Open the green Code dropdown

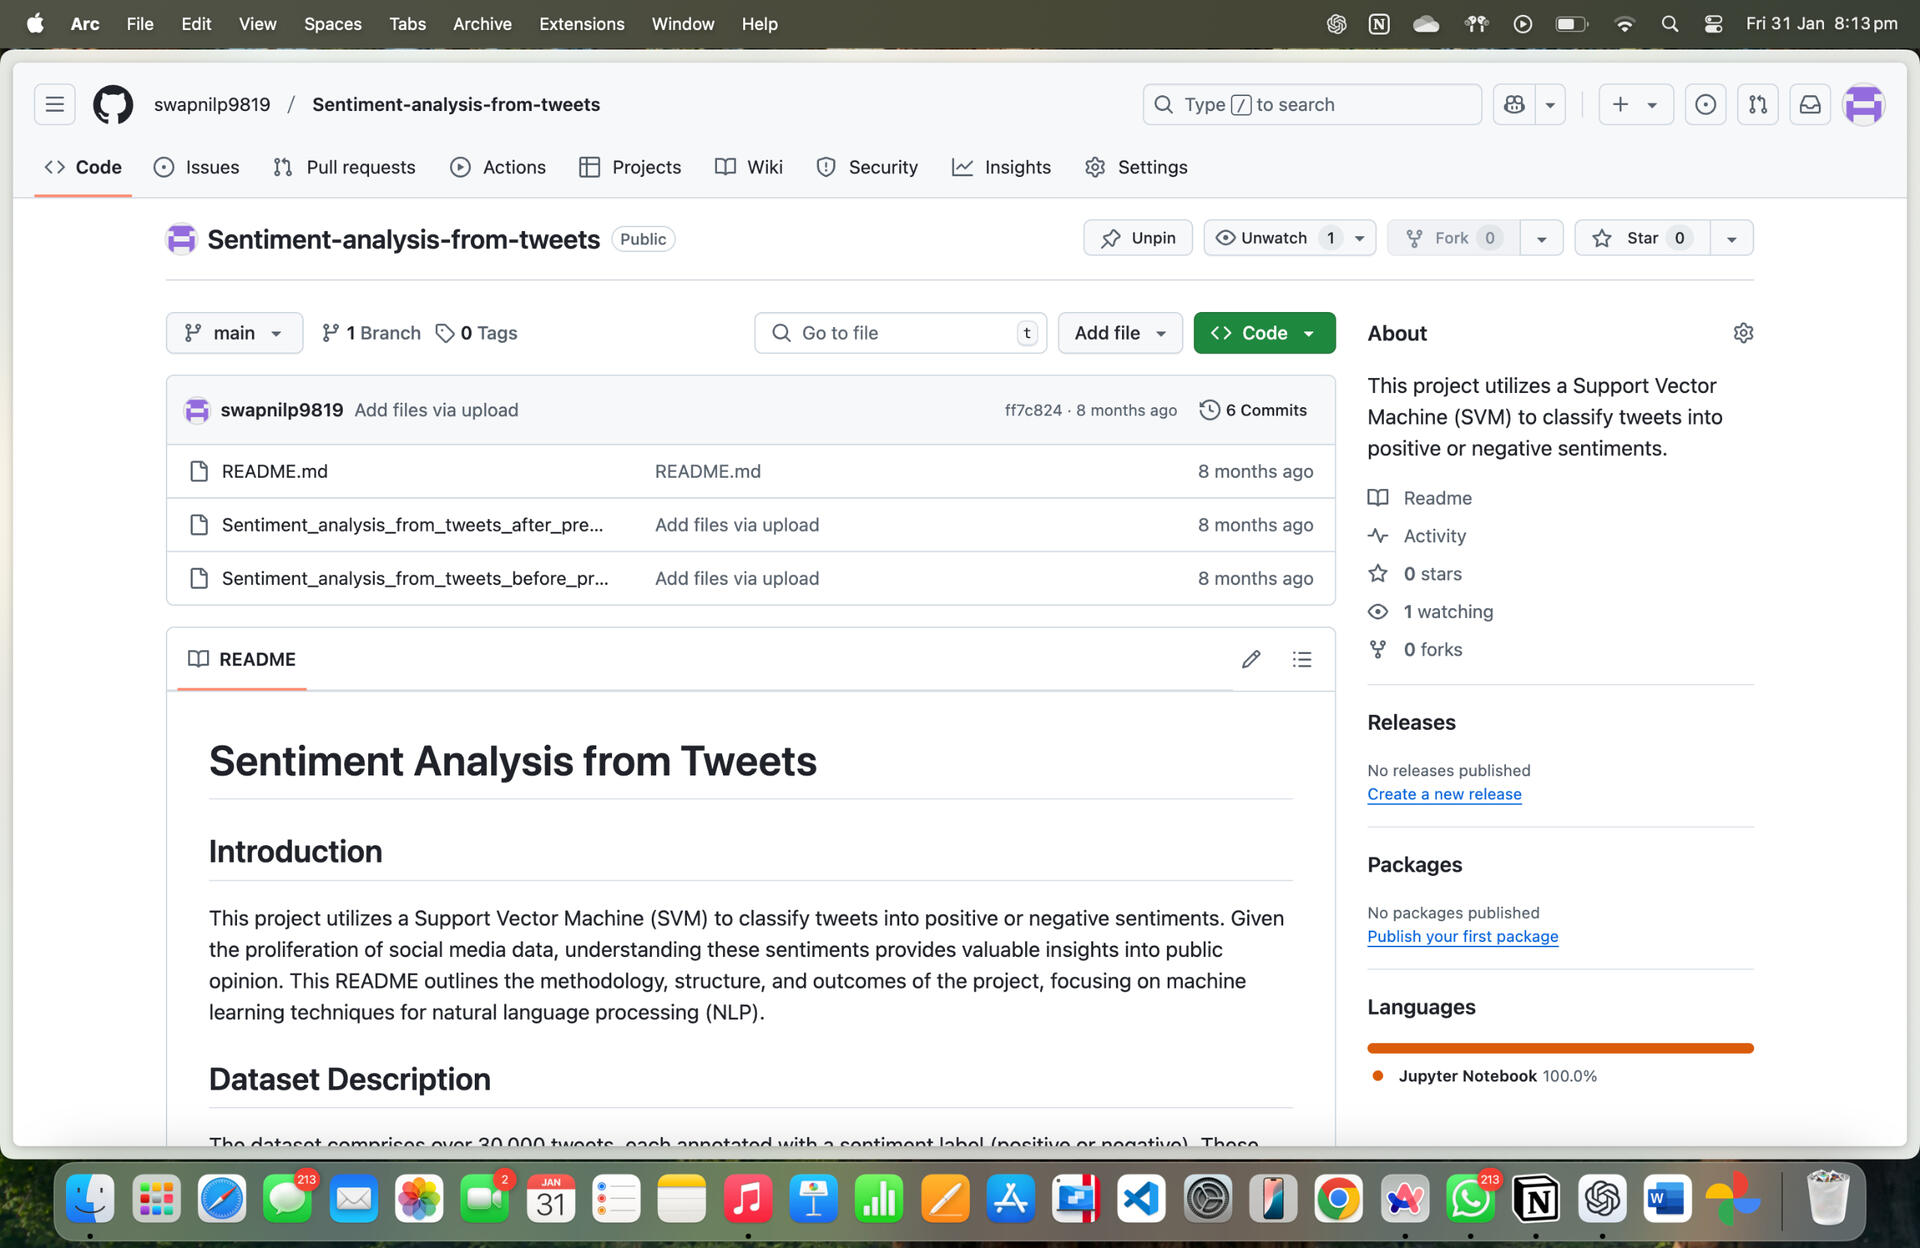[x=1264, y=333]
